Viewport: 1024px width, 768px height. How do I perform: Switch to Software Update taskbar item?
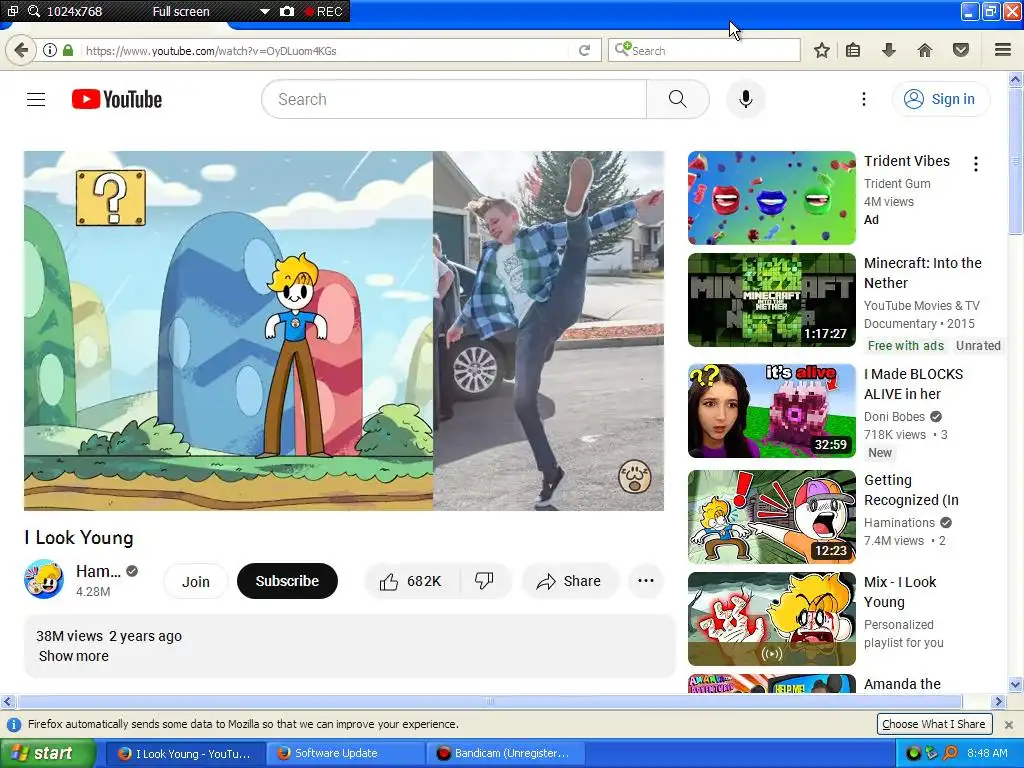(x=345, y=754)
